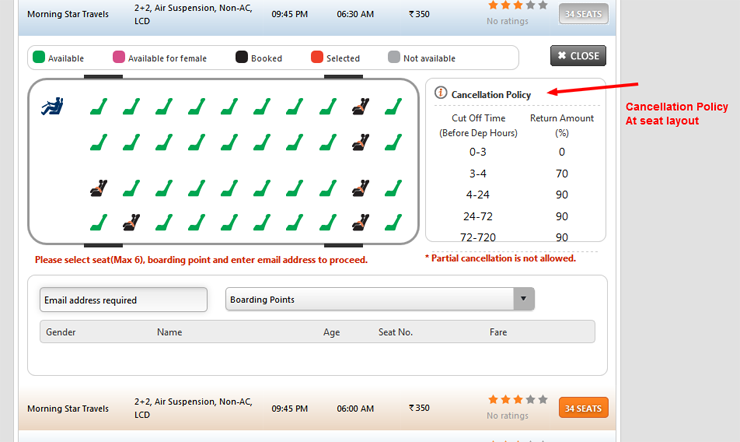Click the driver steering wheel icon
This screenshot has width=740, height=442.
coord(52,105)
